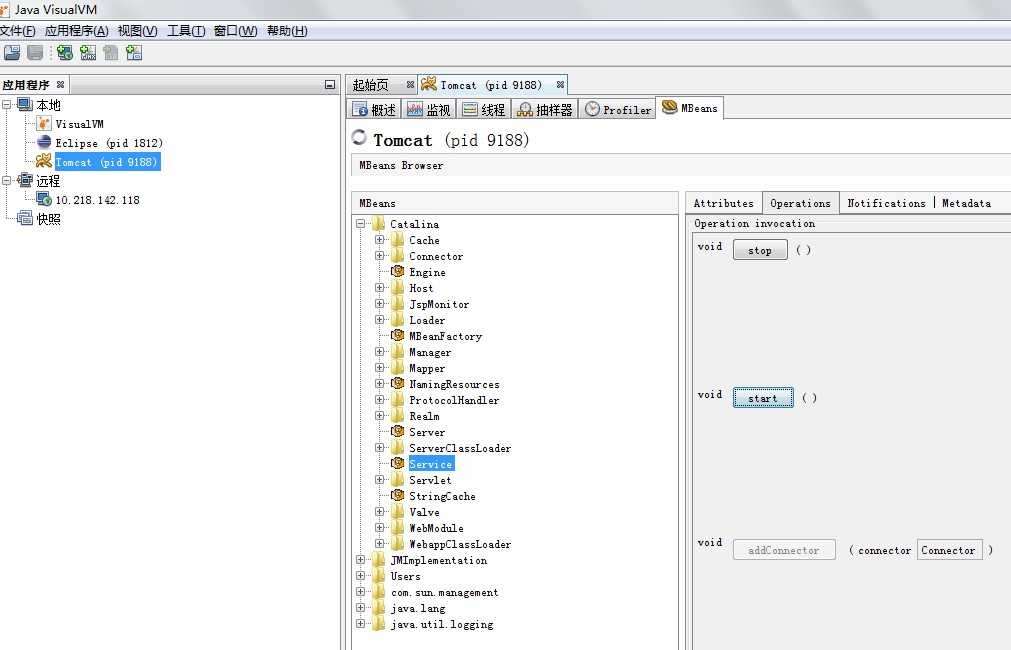Expand the ProtocolHandler folder

click(x=379, y=400)
